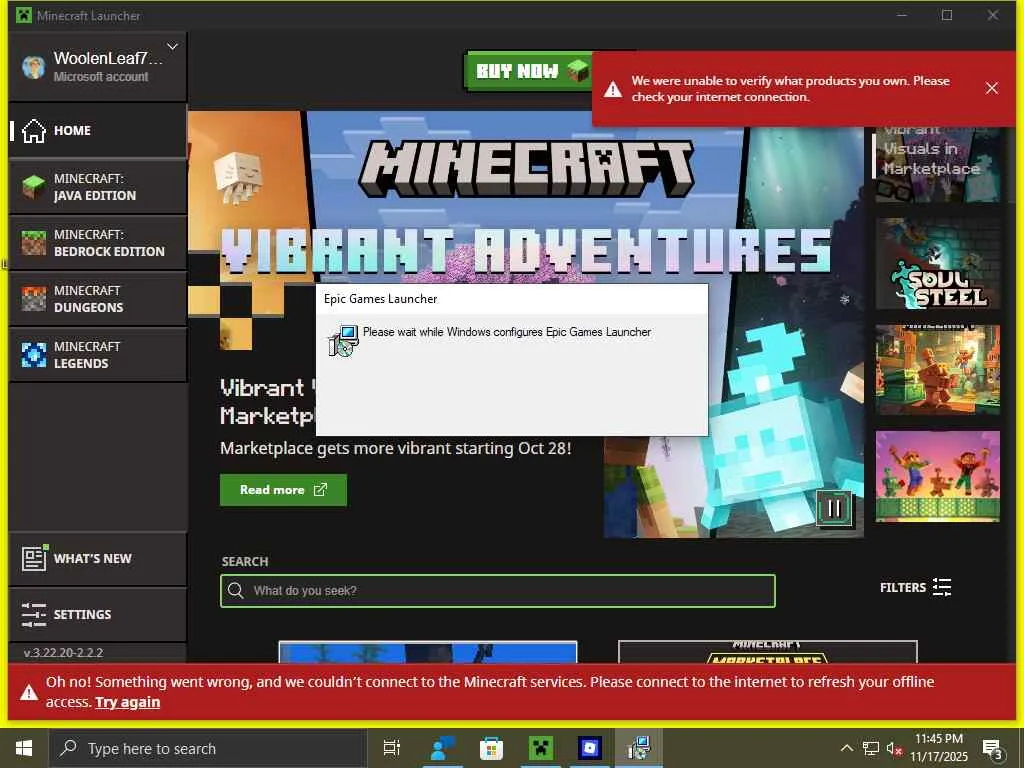
Task: Click the Epic Games installer icon in dialog
Action: click(343, 340)
